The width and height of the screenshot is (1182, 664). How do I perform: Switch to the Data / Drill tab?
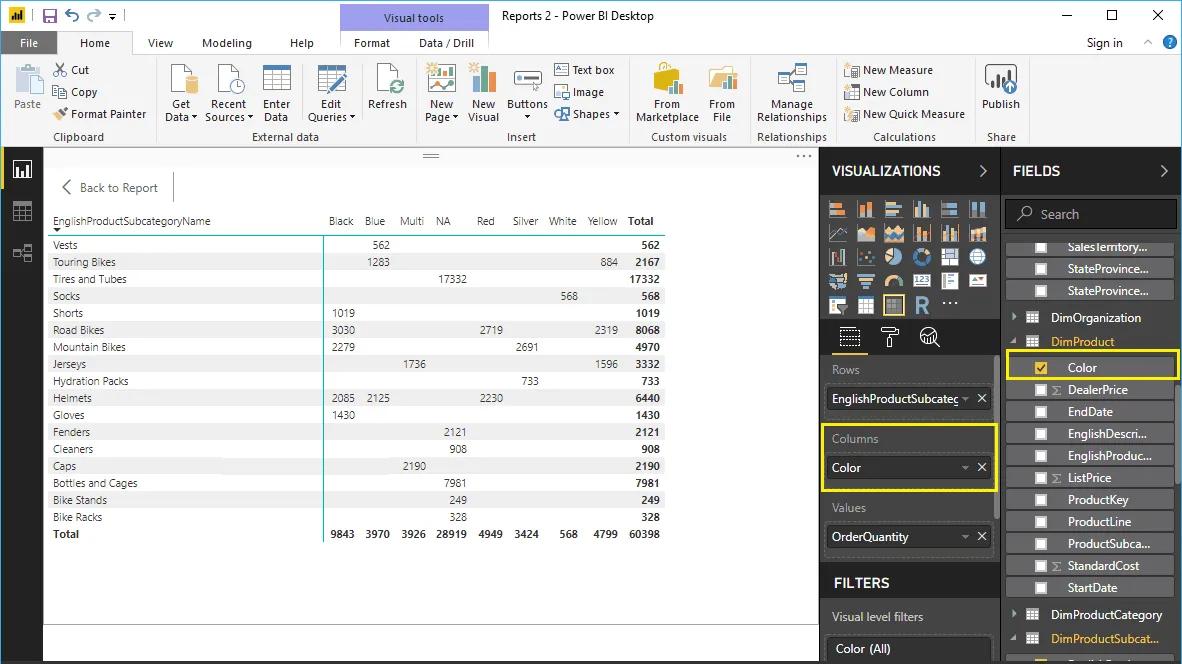click(x=447, y=43)
